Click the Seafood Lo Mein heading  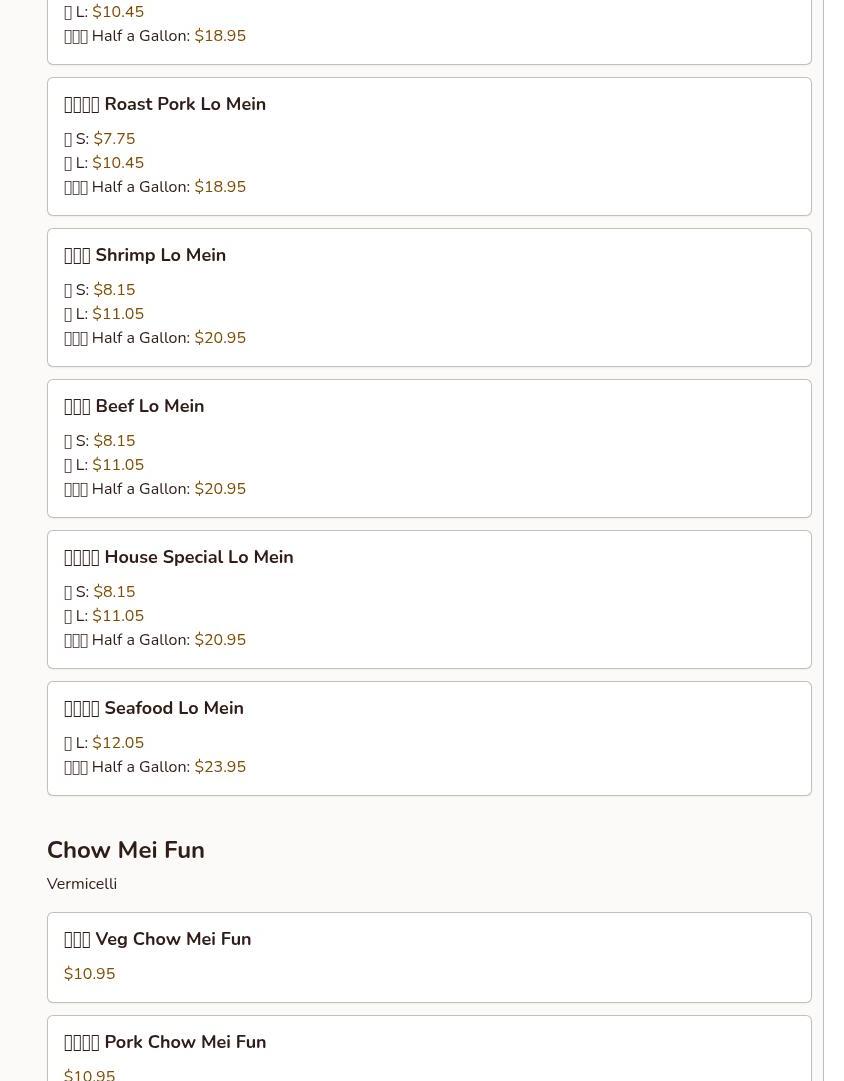pyautogui.click(x=154, y=708)
